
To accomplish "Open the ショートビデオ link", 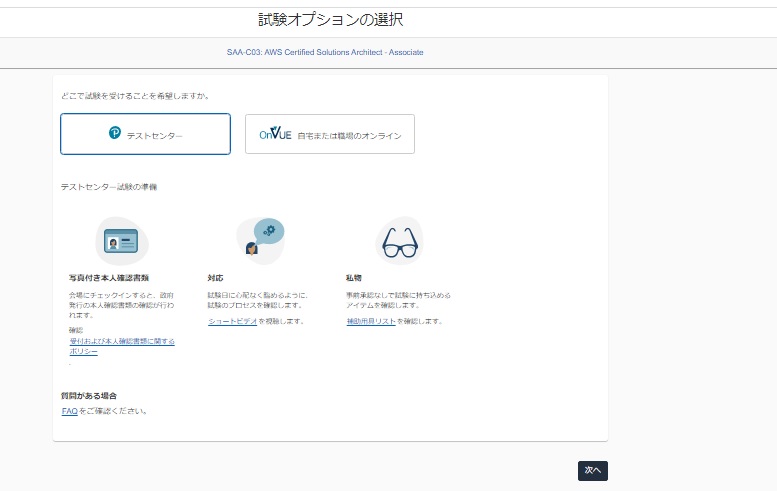I will [x=232, y=322].
